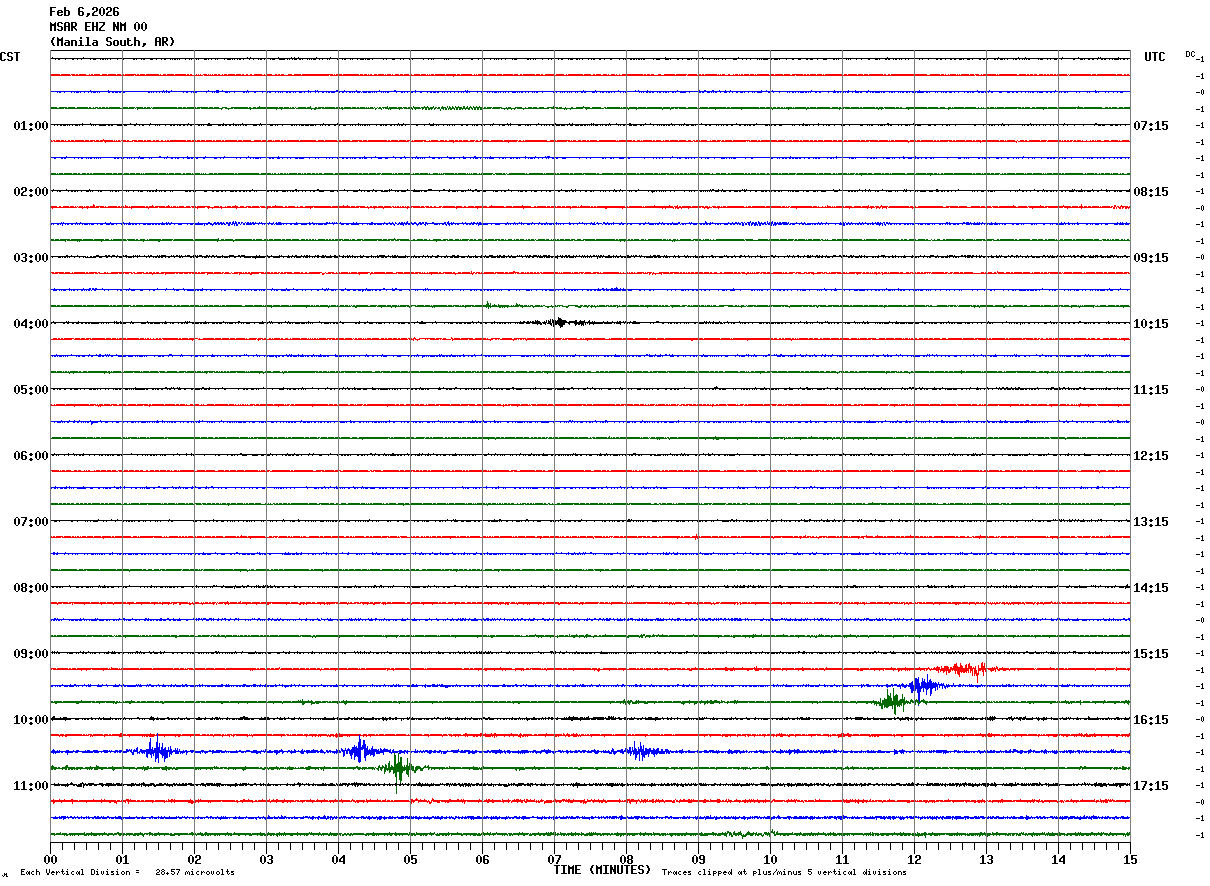Select the 09:00 CST time marker
The image size is (1210, 886).
30,654
